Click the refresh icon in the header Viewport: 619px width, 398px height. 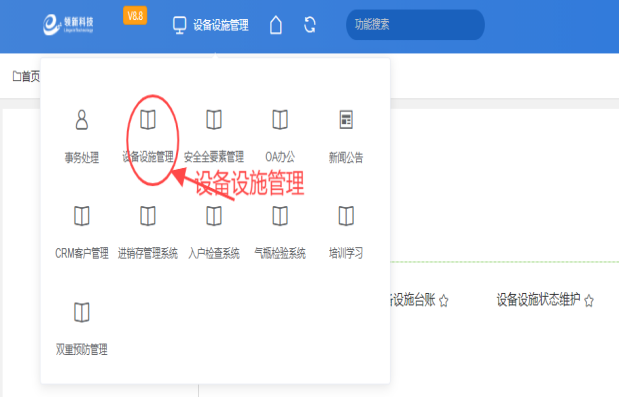[310, 25]
